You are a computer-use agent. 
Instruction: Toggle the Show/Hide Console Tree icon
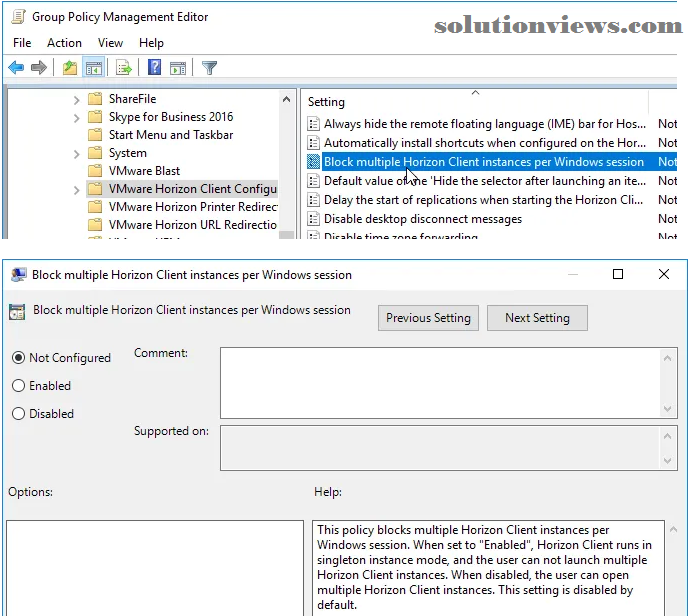94,68
